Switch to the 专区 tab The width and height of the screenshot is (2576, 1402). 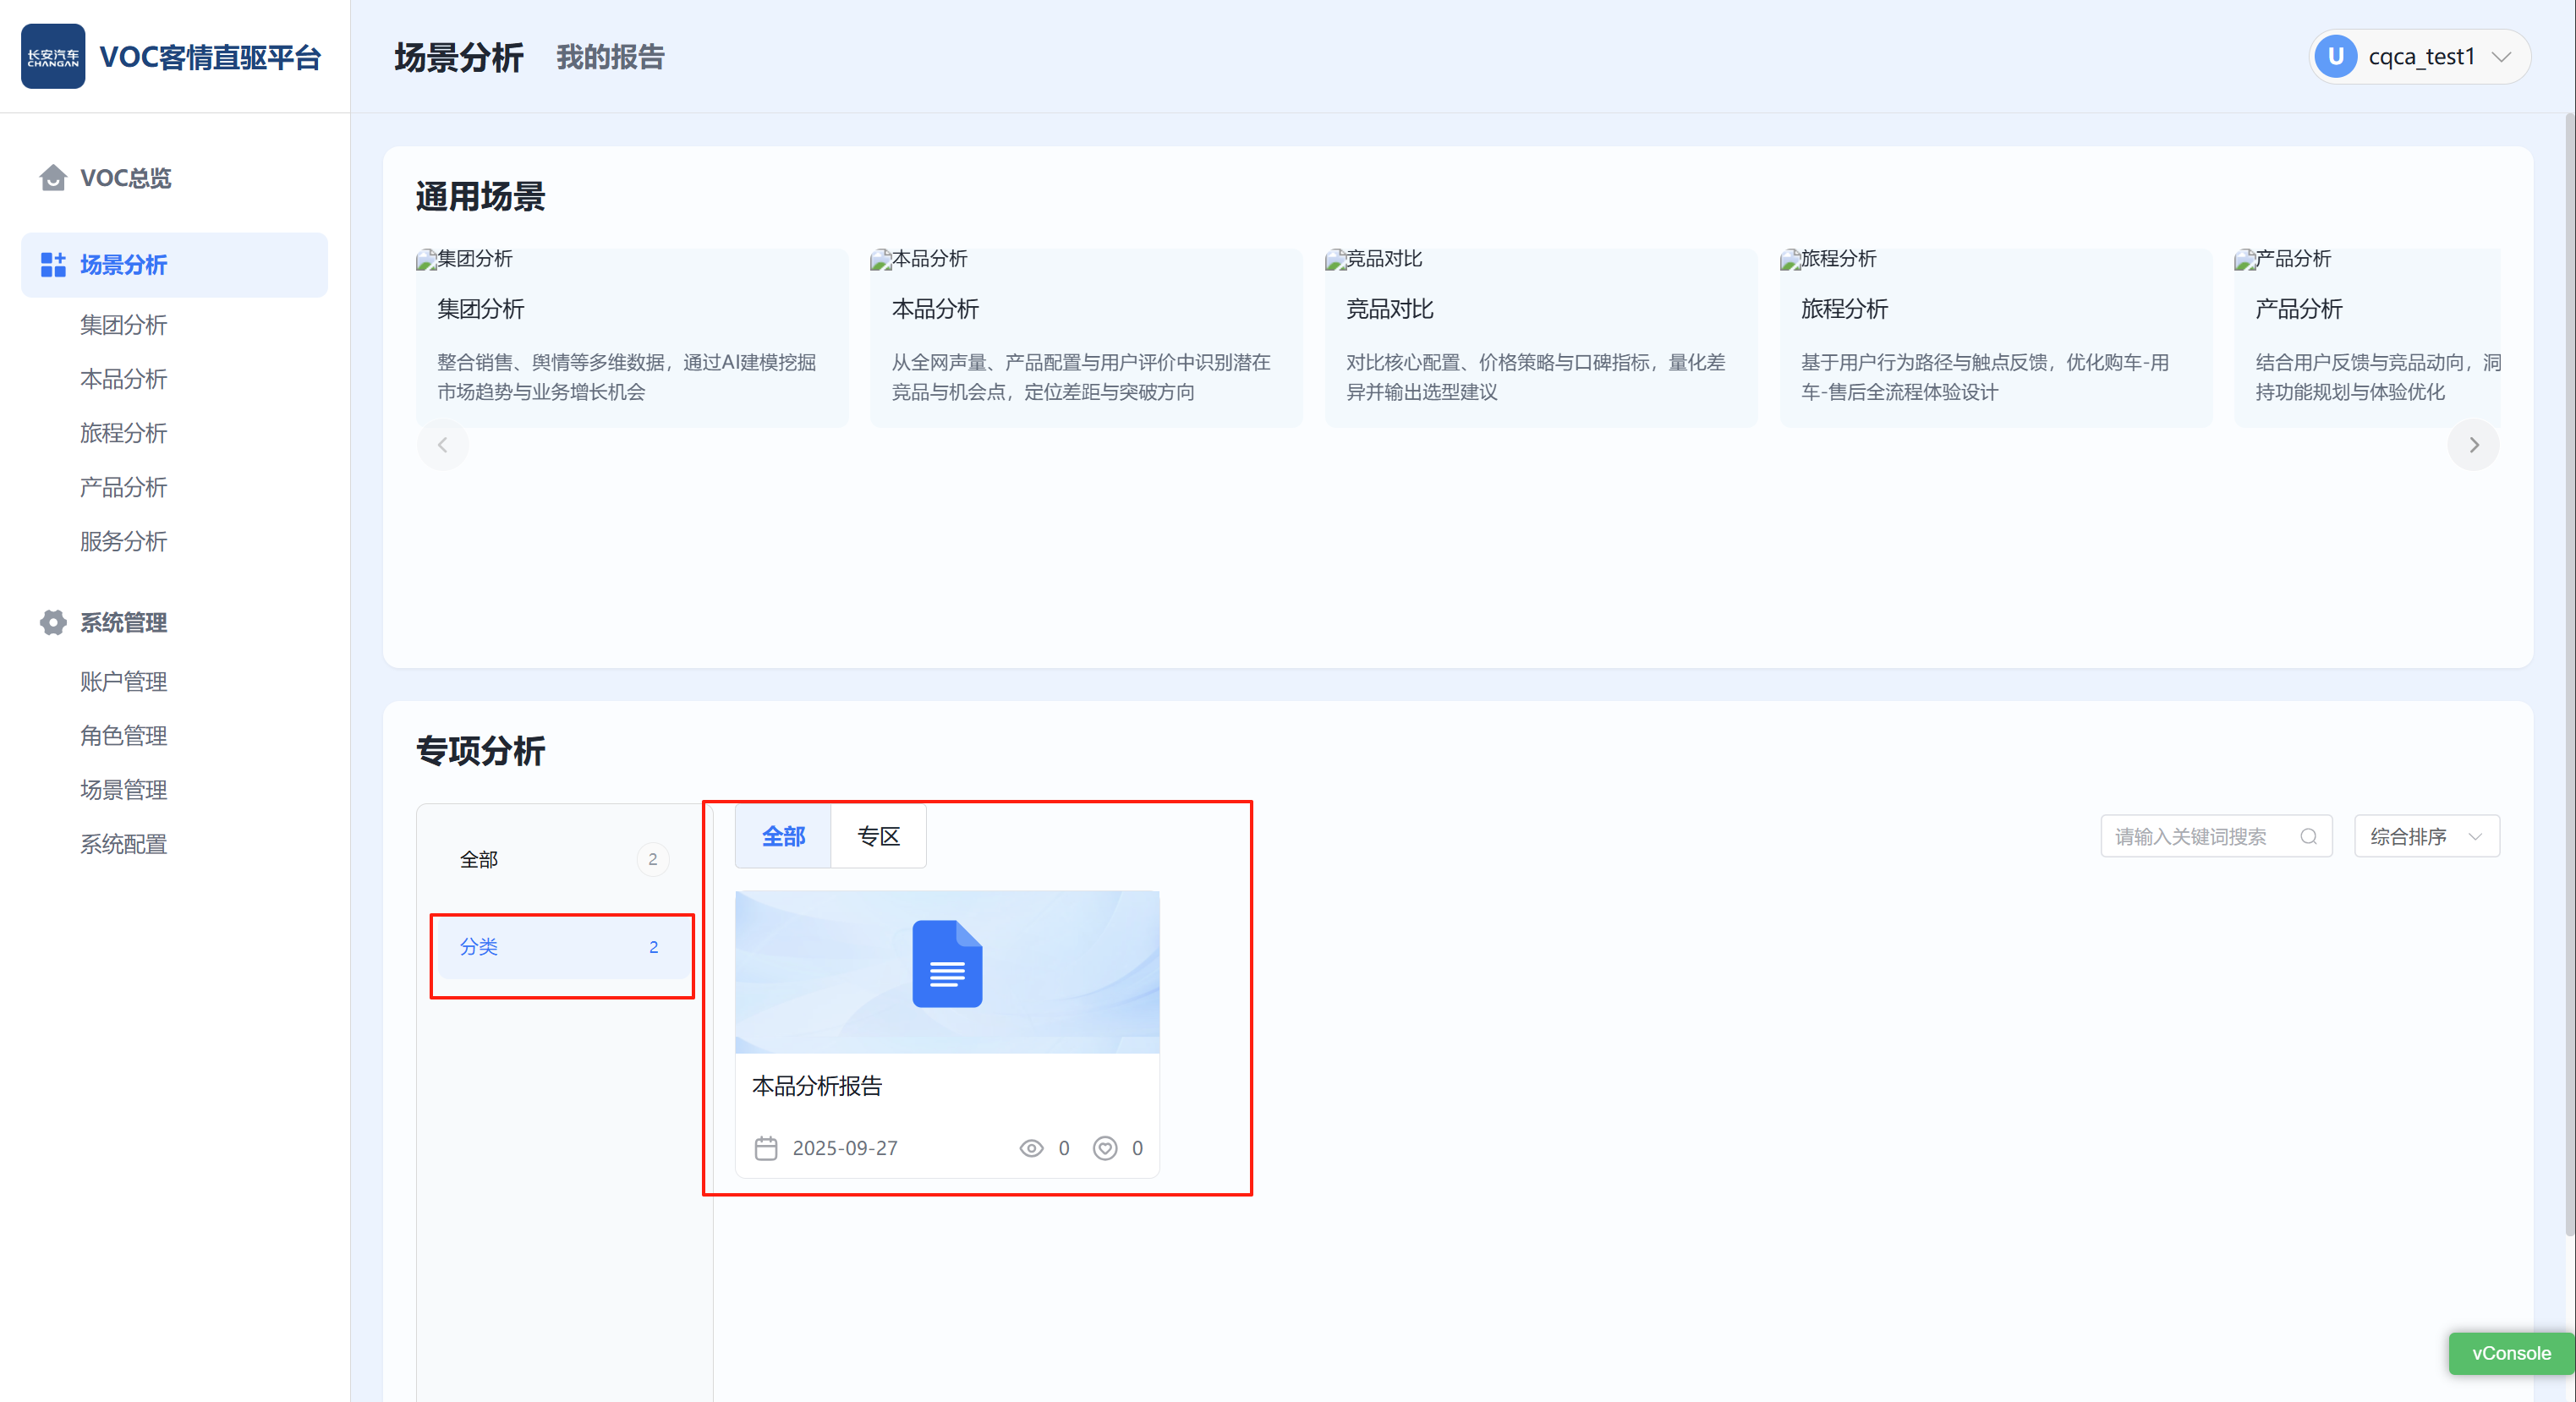click(878, 837)
